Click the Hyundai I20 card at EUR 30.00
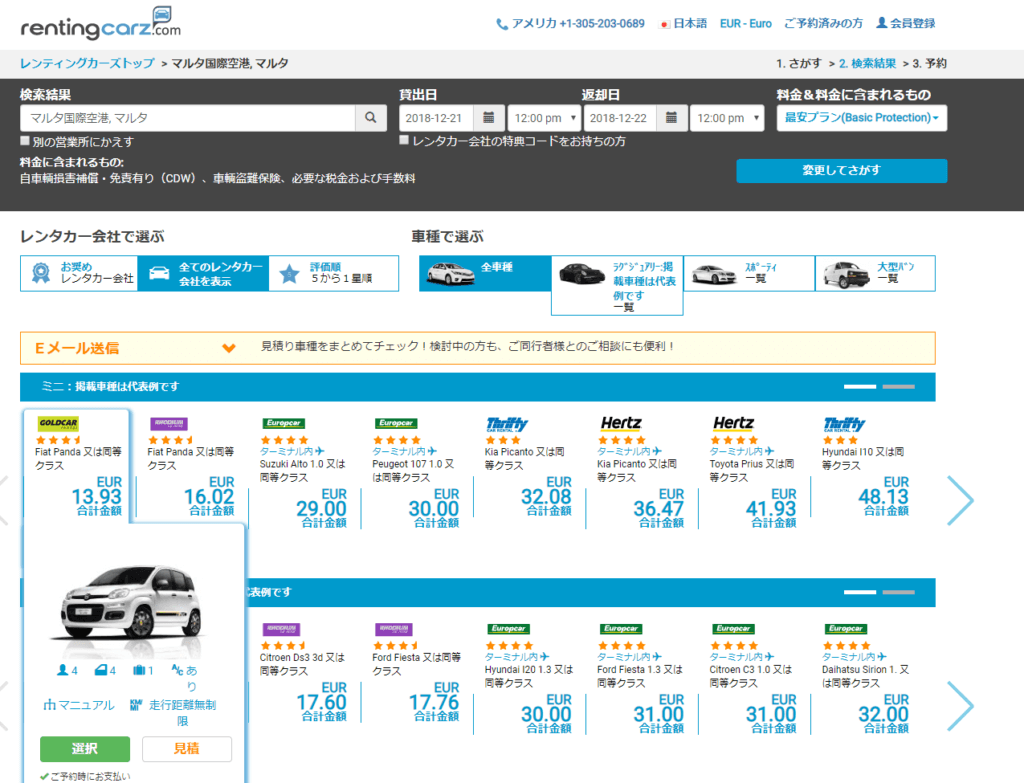Viewport: 1024px width, 783px height. (529, 679)
